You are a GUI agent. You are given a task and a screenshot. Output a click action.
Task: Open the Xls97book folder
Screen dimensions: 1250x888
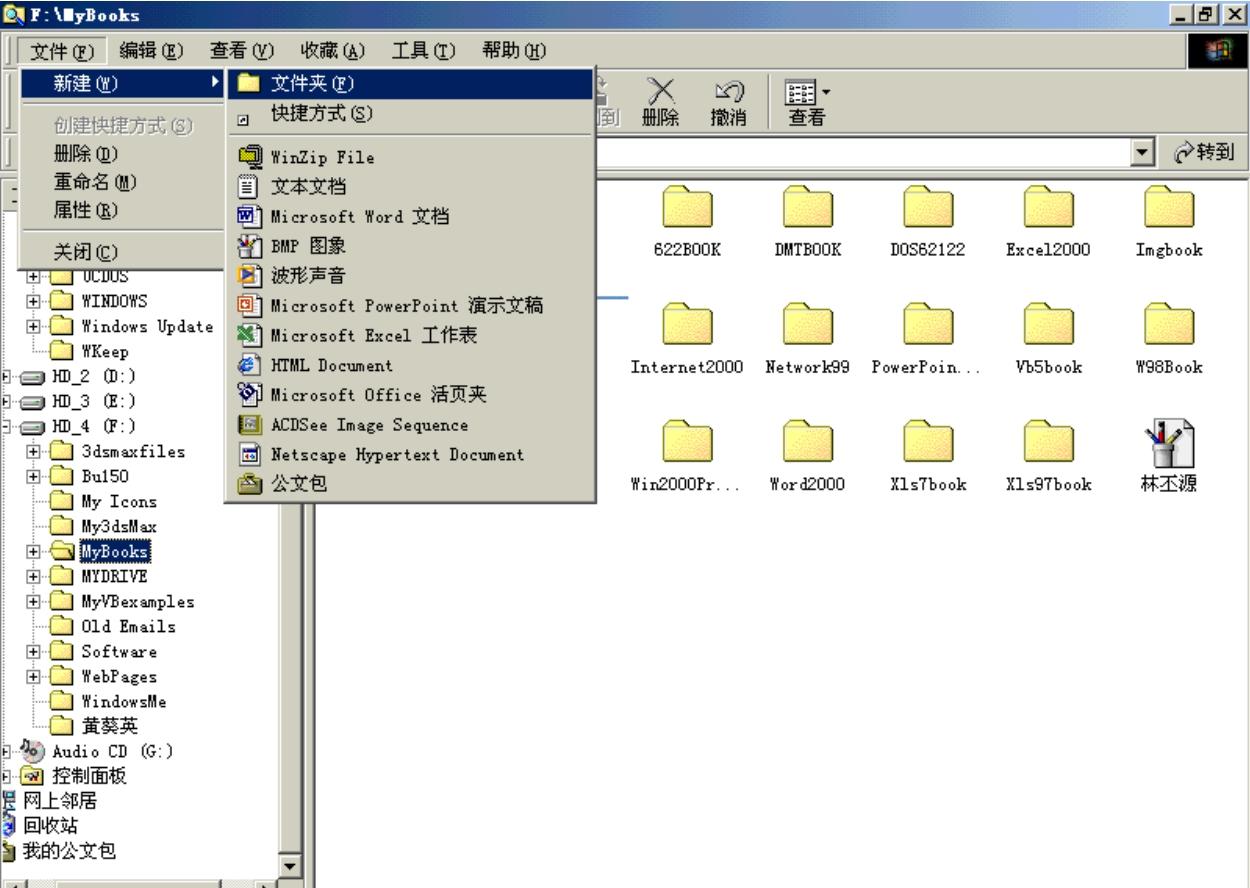(1050, 455)
